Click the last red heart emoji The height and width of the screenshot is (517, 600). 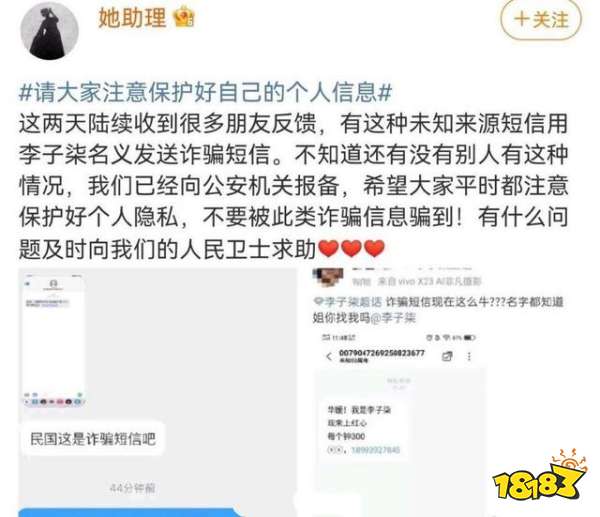(374, 248)
